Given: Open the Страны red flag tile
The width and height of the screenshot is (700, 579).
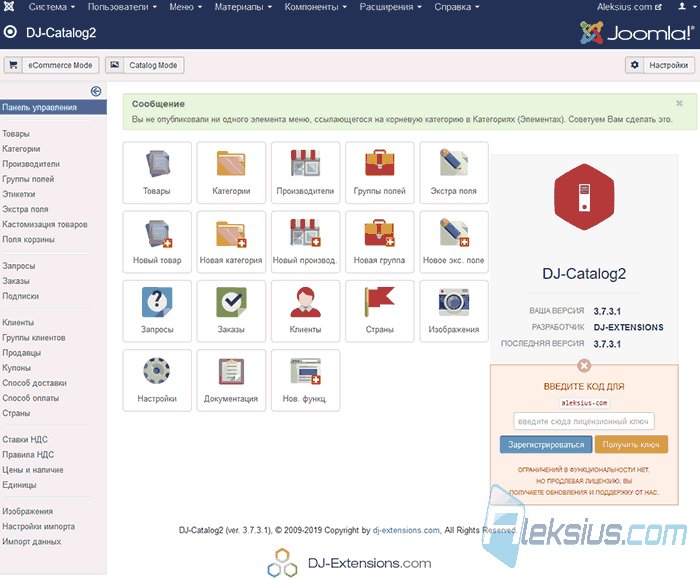Looking at the screenshot, I should pos(379,311).
